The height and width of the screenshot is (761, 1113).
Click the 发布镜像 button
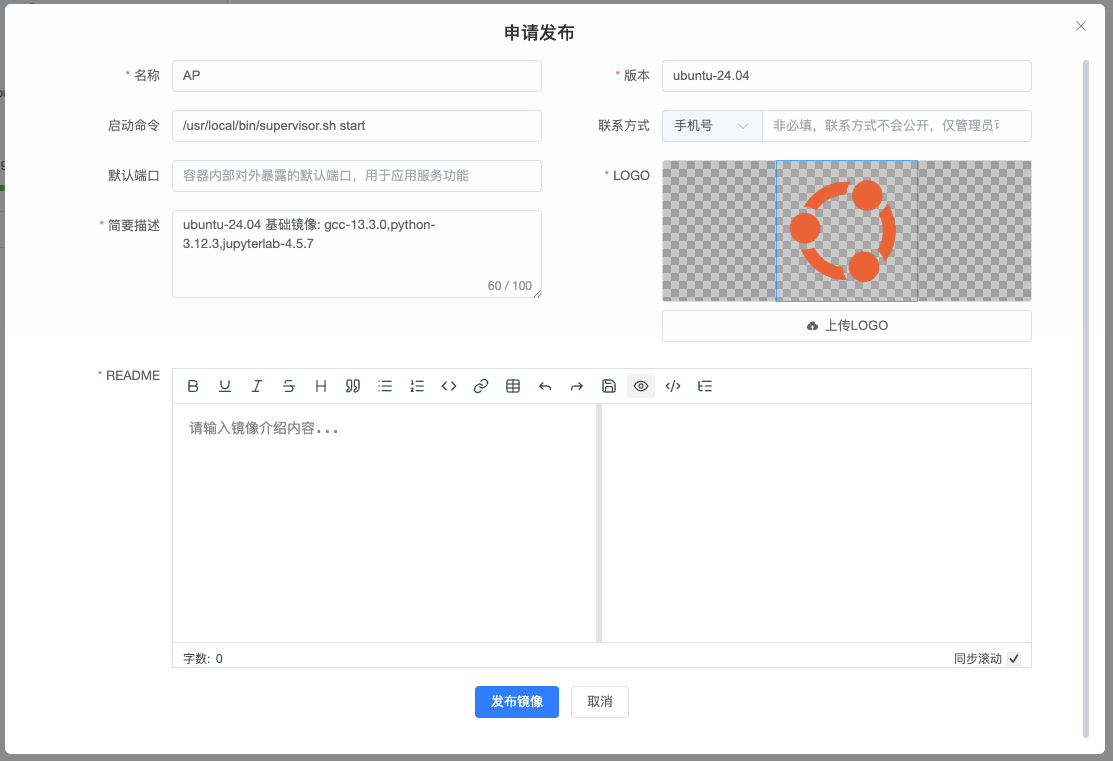[x=517, y=702]
